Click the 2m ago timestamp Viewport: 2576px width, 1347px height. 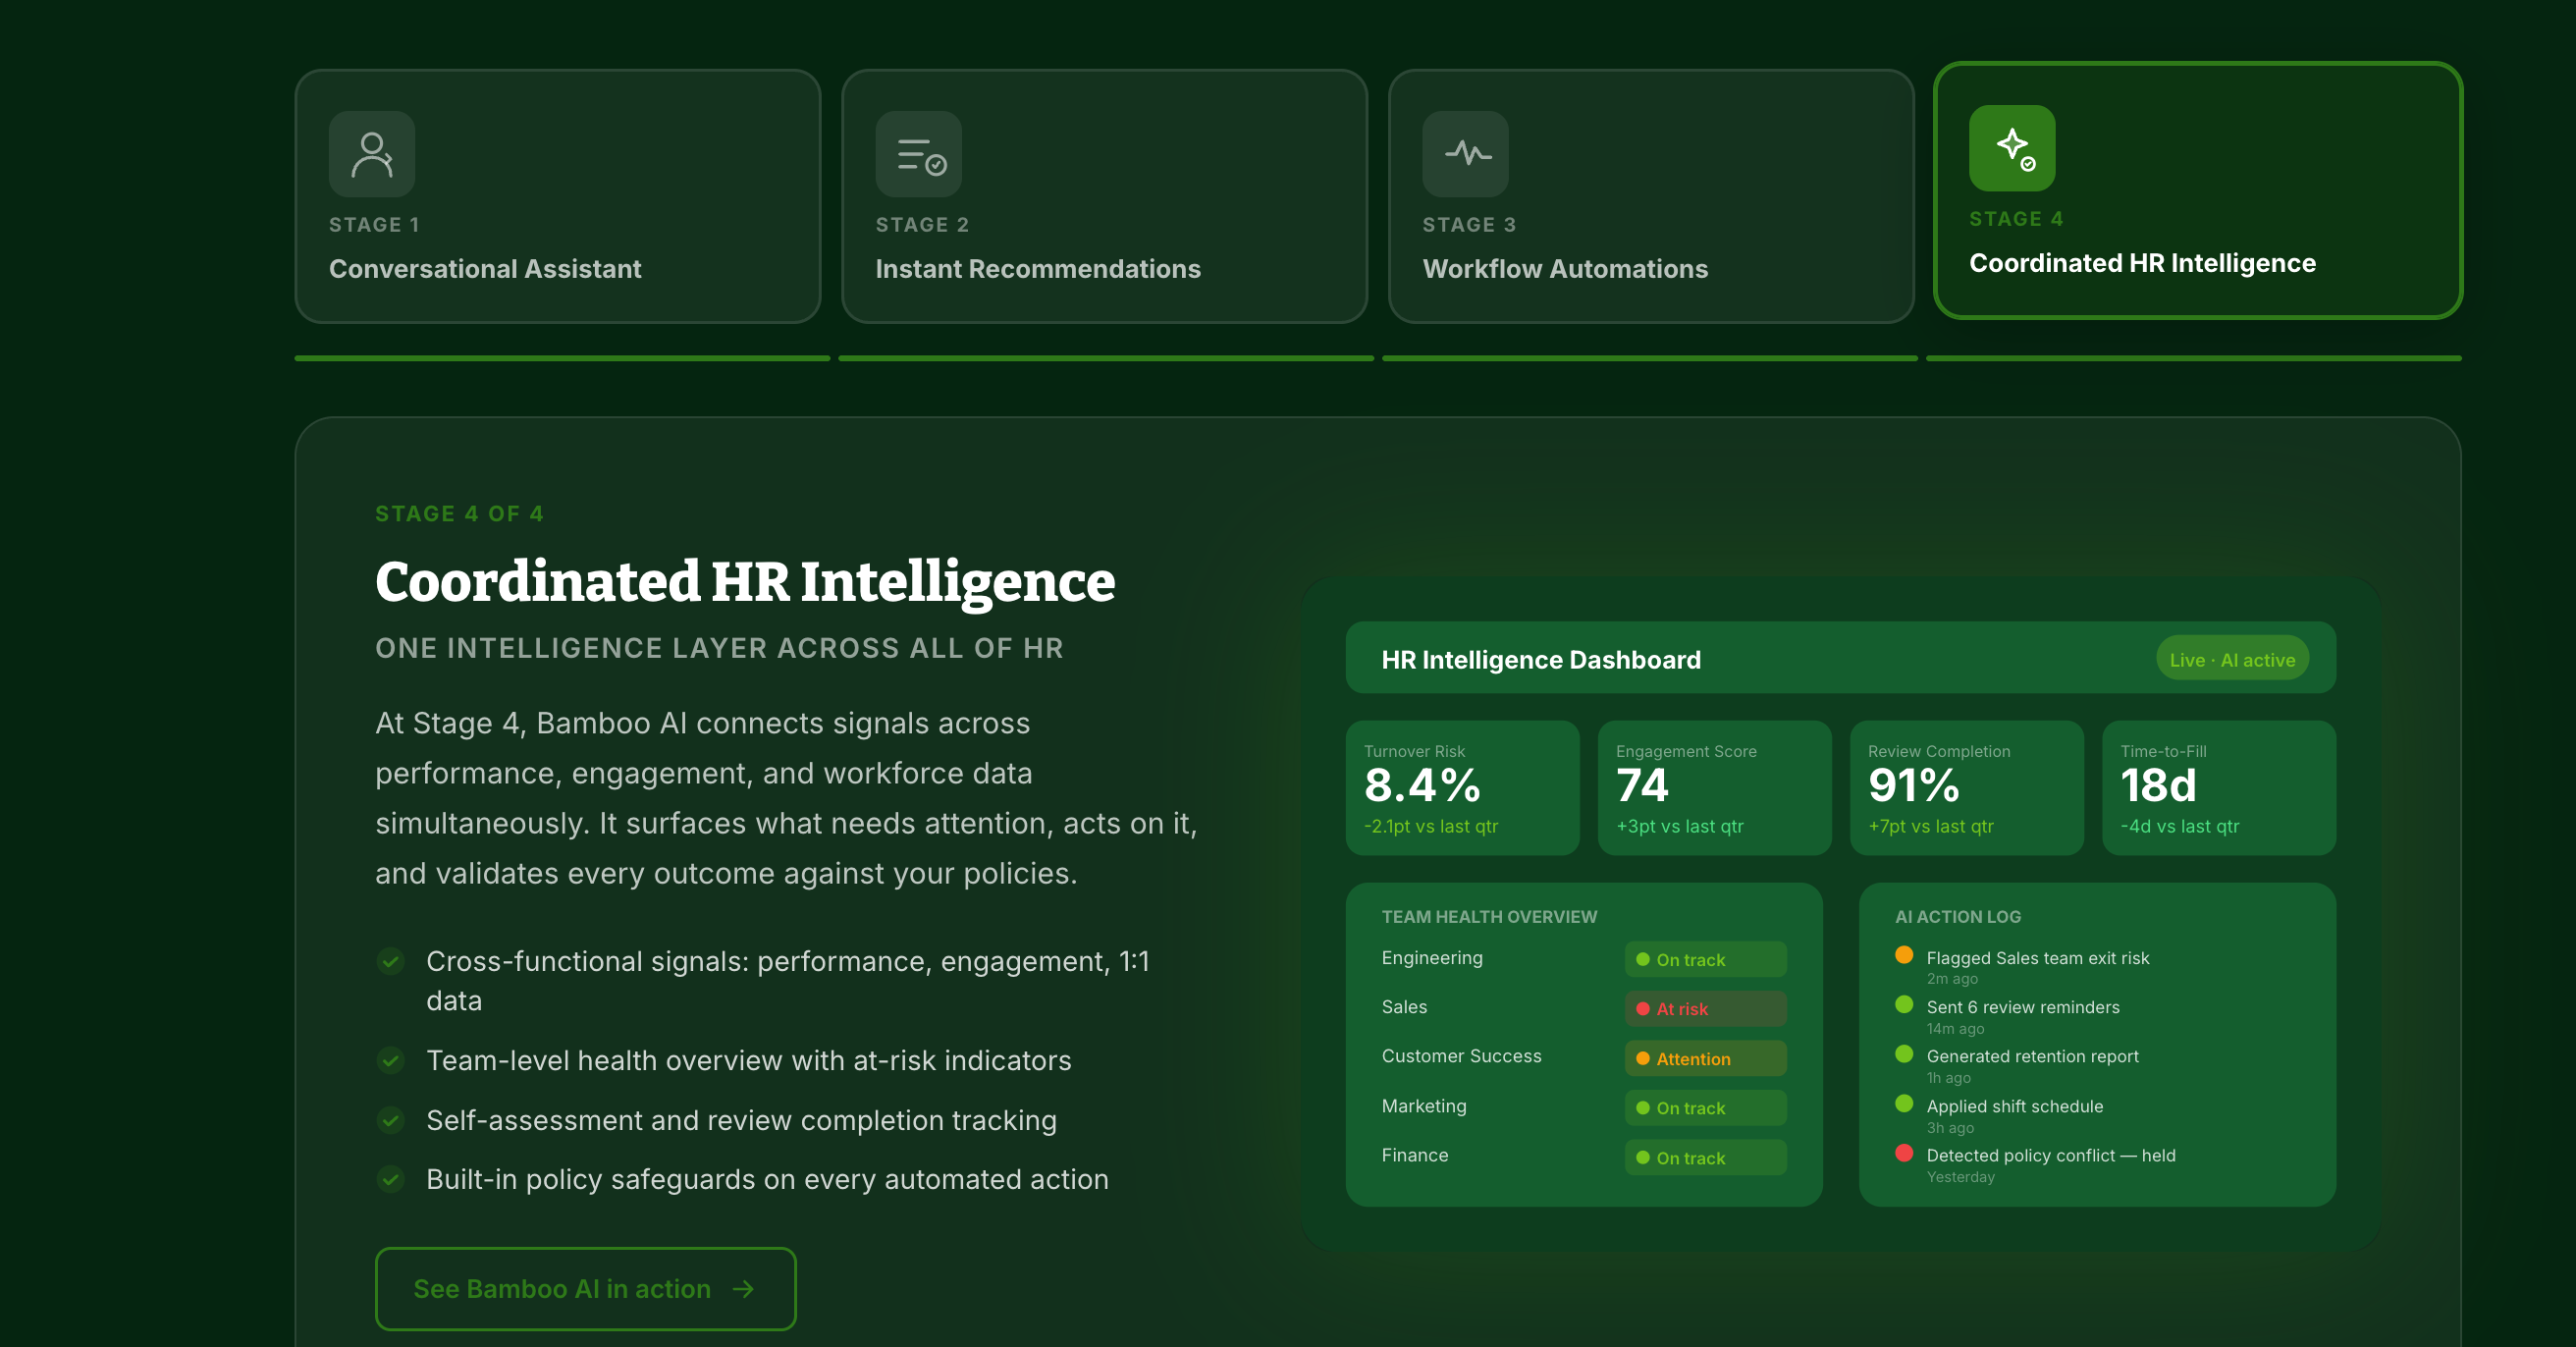point(1951,978)
